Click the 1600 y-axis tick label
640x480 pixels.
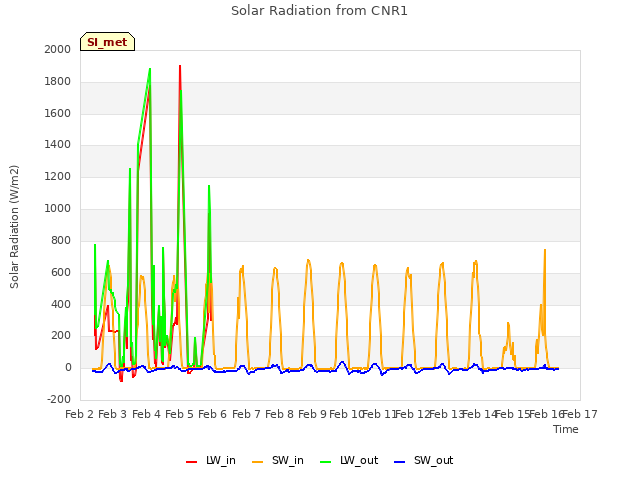[58, 113]
